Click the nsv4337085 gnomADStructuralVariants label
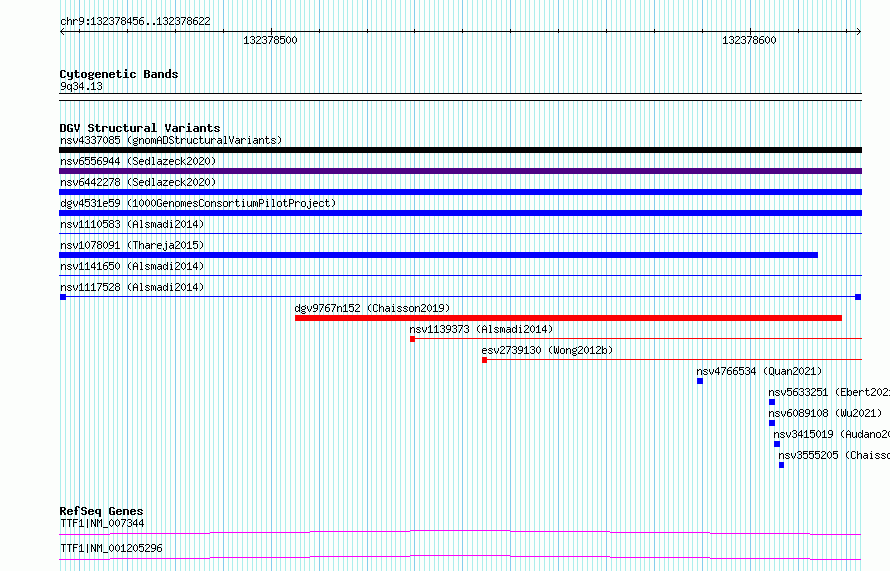The height and width of the screenshot is (571, 890). [171, 140]
